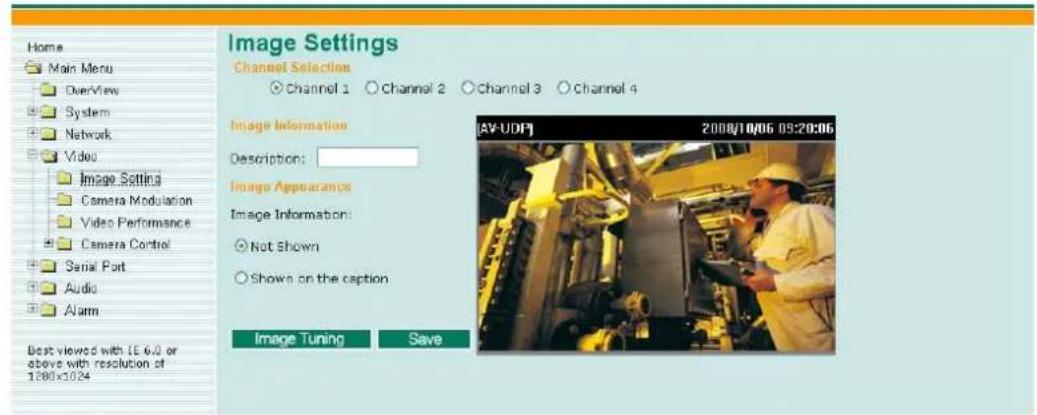The width and height of the screenshot is (1037, 415).
Task: Click the Main Menu folder icon
Action: pyautogui.click(x=32, y=68)
